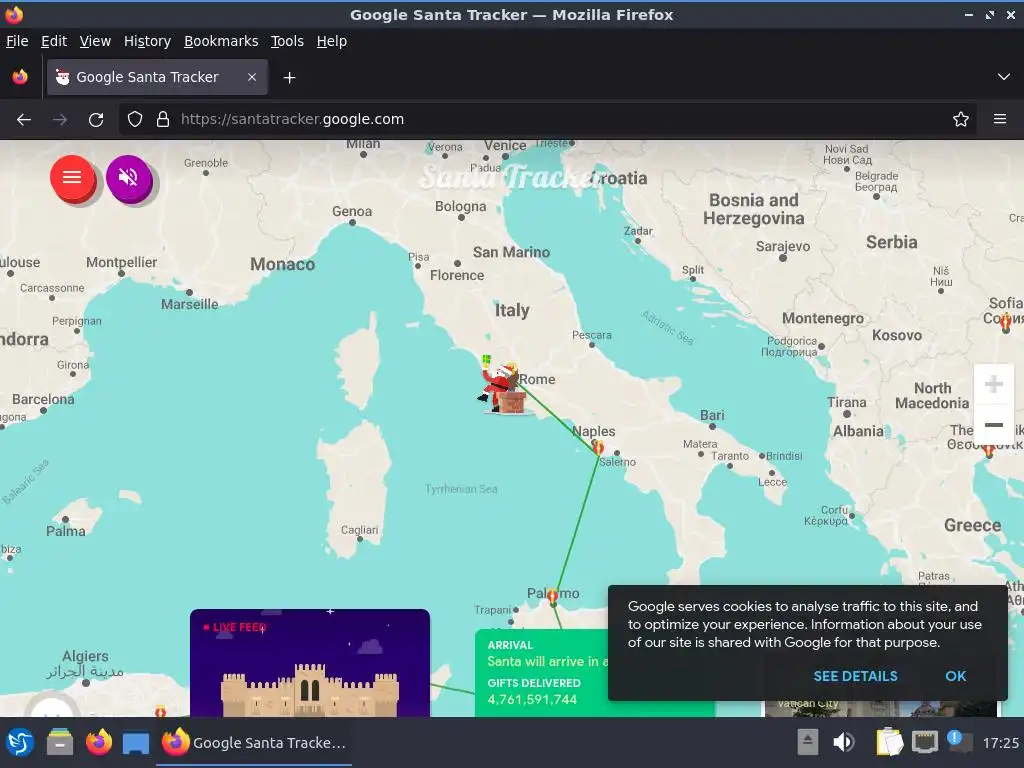This screenshot has height=768, width=1024.
Task: View site security via padlock icon
Action: [163, 120]
